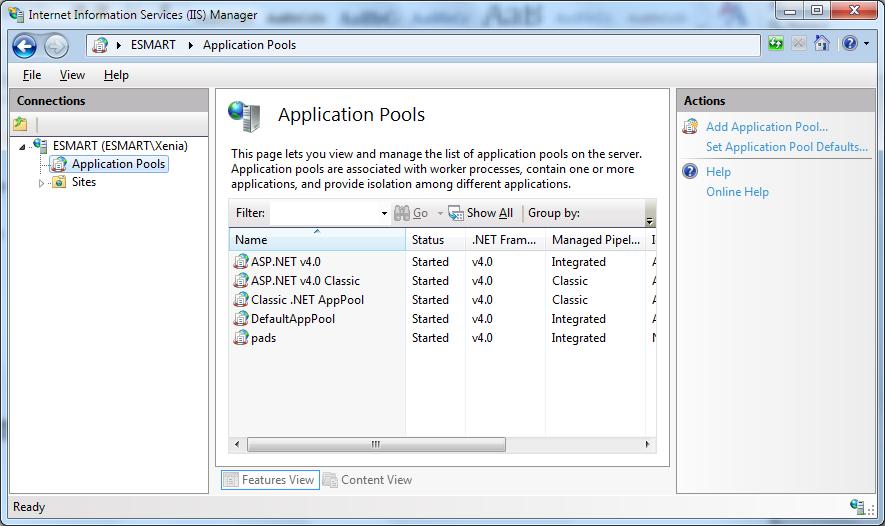Click Create New Connection icon in Connections
This screenshot has height=526, width=885.
(20, 123)
